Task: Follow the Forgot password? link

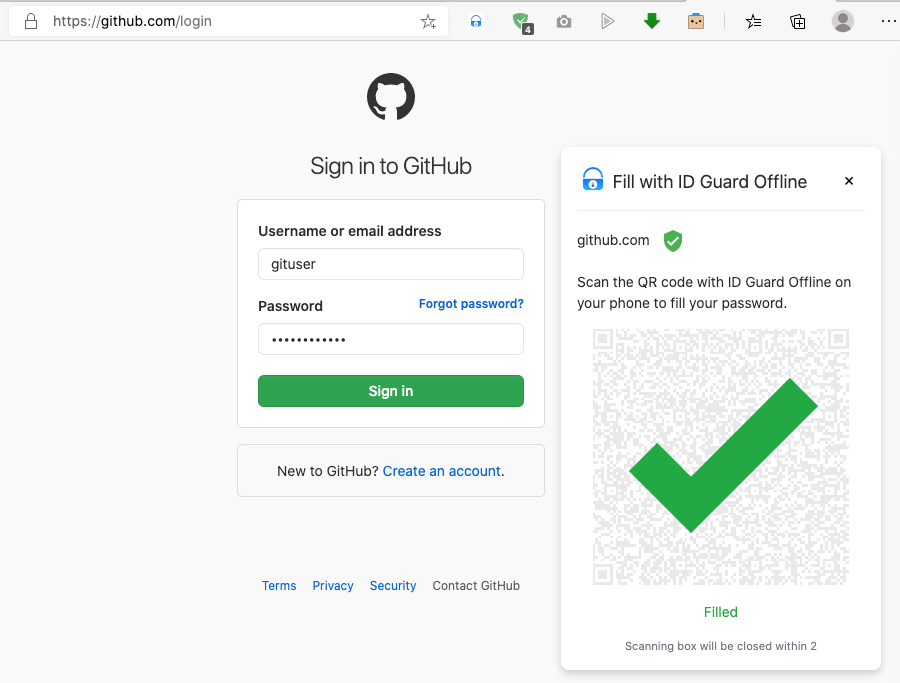Action: (x=471, y=304)
